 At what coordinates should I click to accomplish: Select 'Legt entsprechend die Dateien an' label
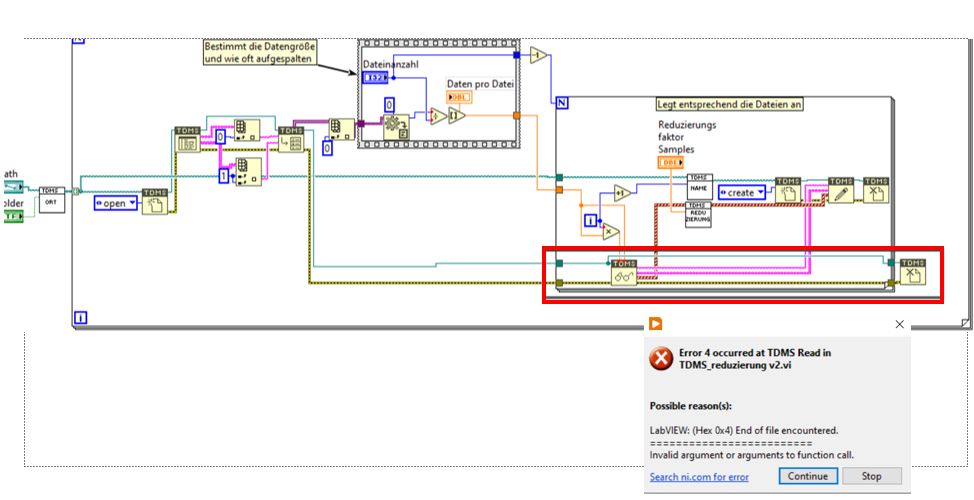(730, 105)
